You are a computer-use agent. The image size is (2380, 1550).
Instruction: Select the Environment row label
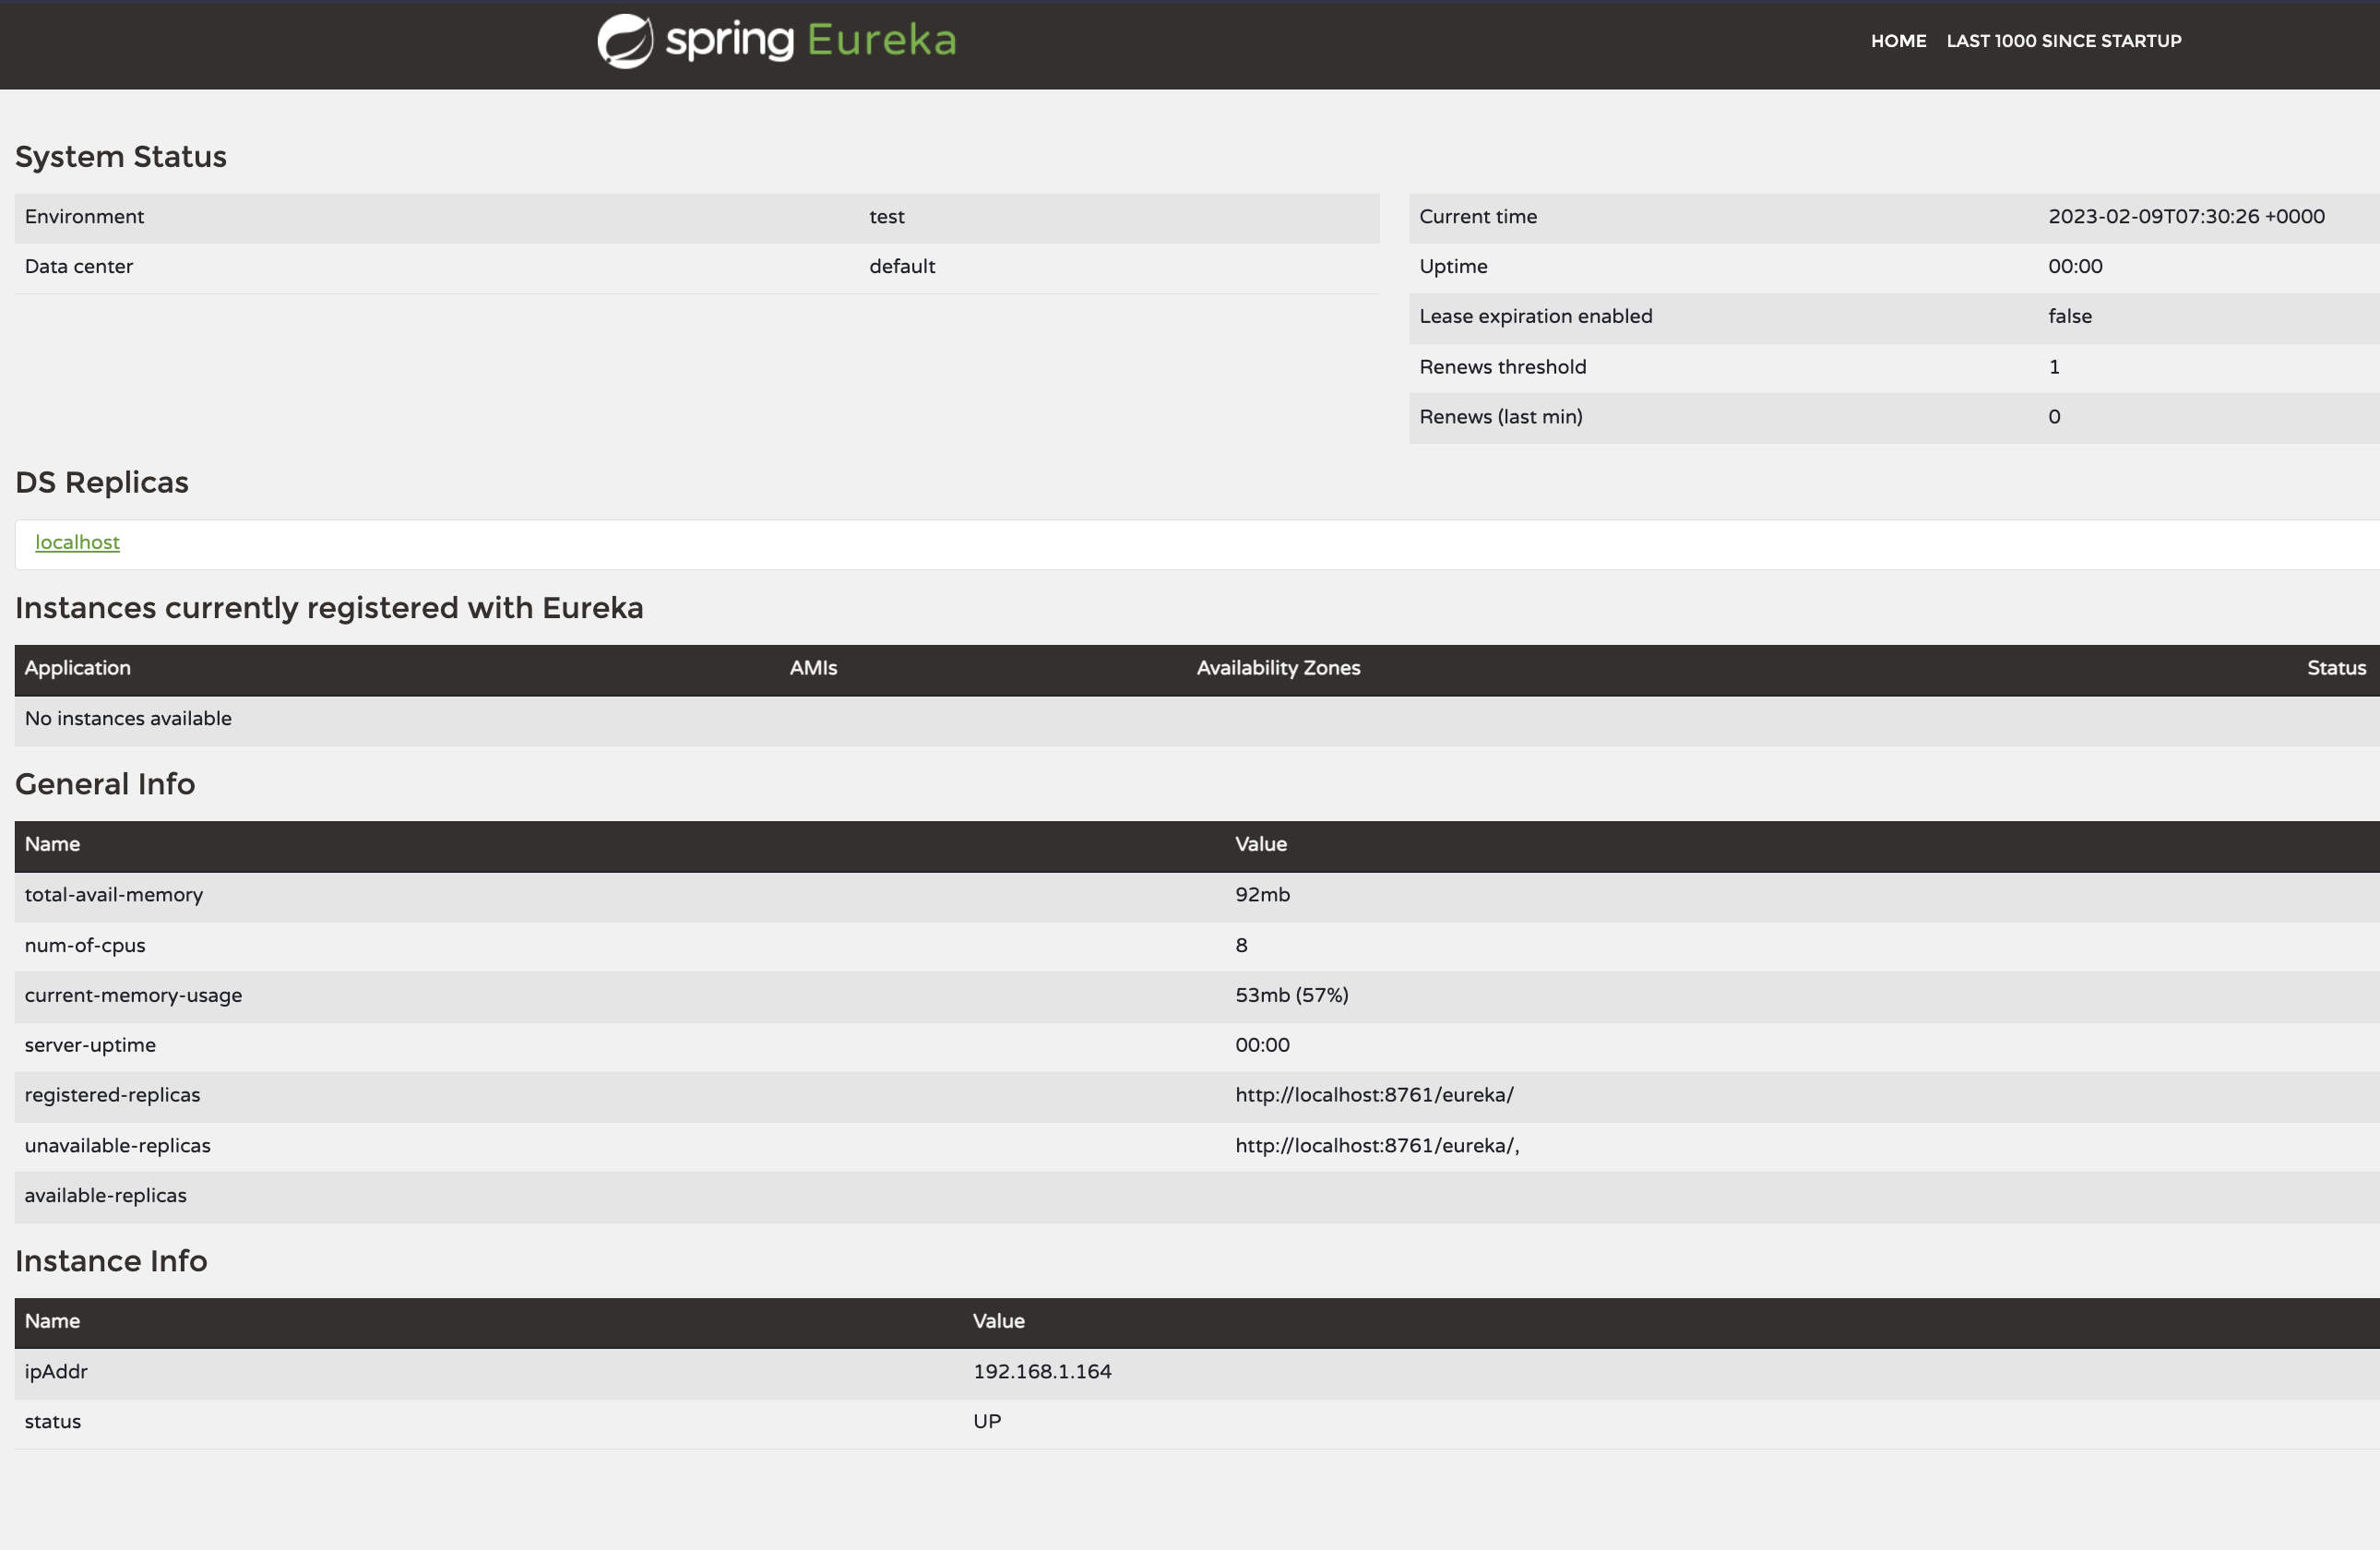[84, 217]
